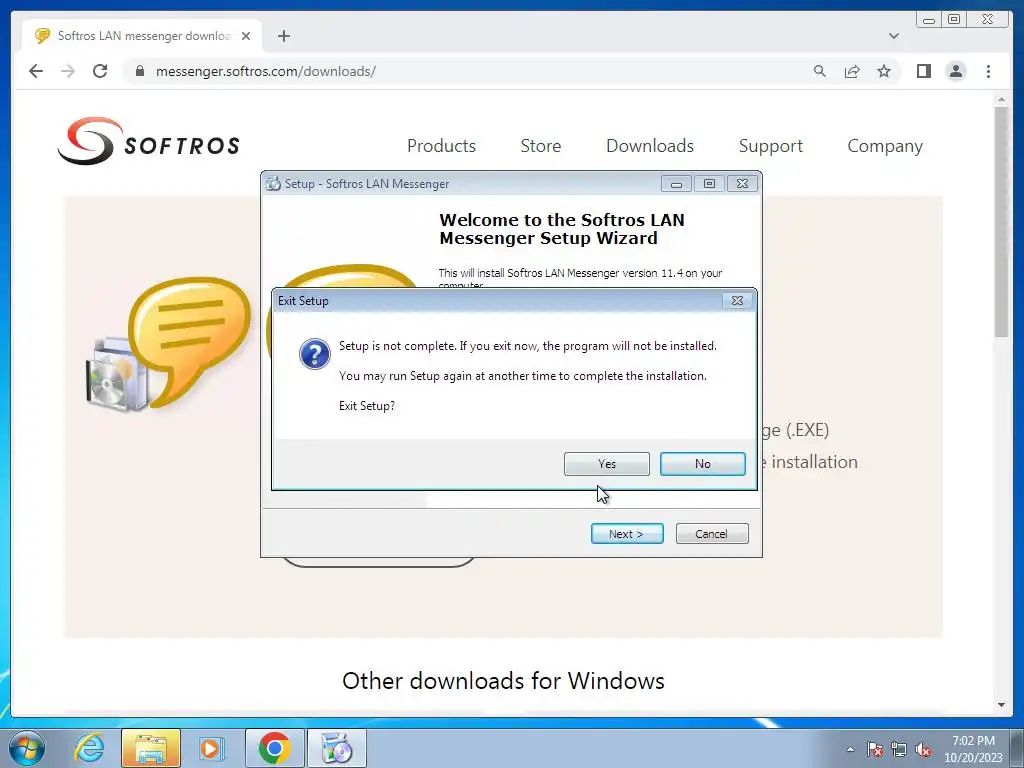Open the Products menu on the Softros site
This screenshot has width=1024, height=768.
click(x=441, y=146)
